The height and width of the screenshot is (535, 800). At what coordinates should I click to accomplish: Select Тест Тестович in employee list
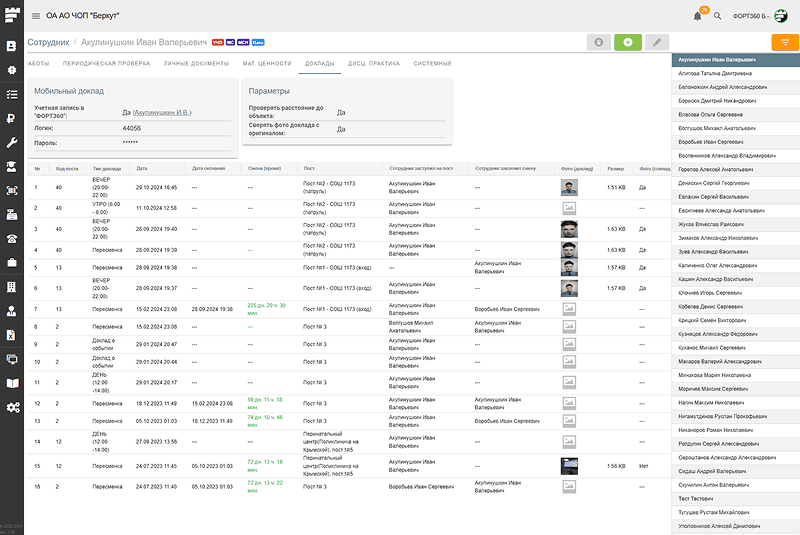[736, 499]
